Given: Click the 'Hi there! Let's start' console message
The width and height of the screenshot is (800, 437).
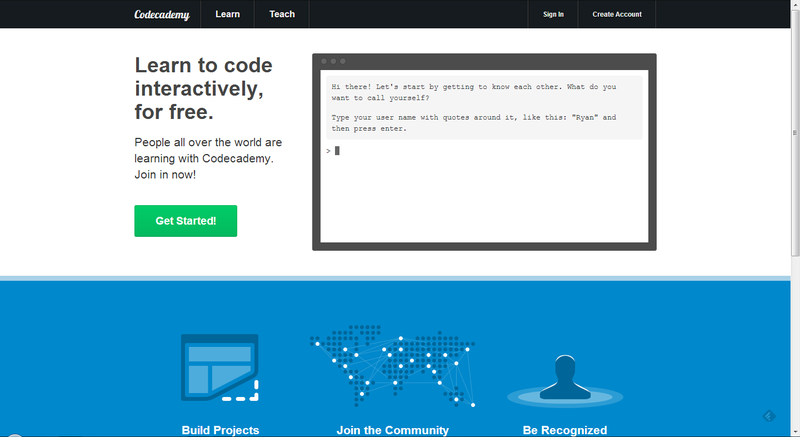Looking at the screenshot, I should [x=474, y=92].
